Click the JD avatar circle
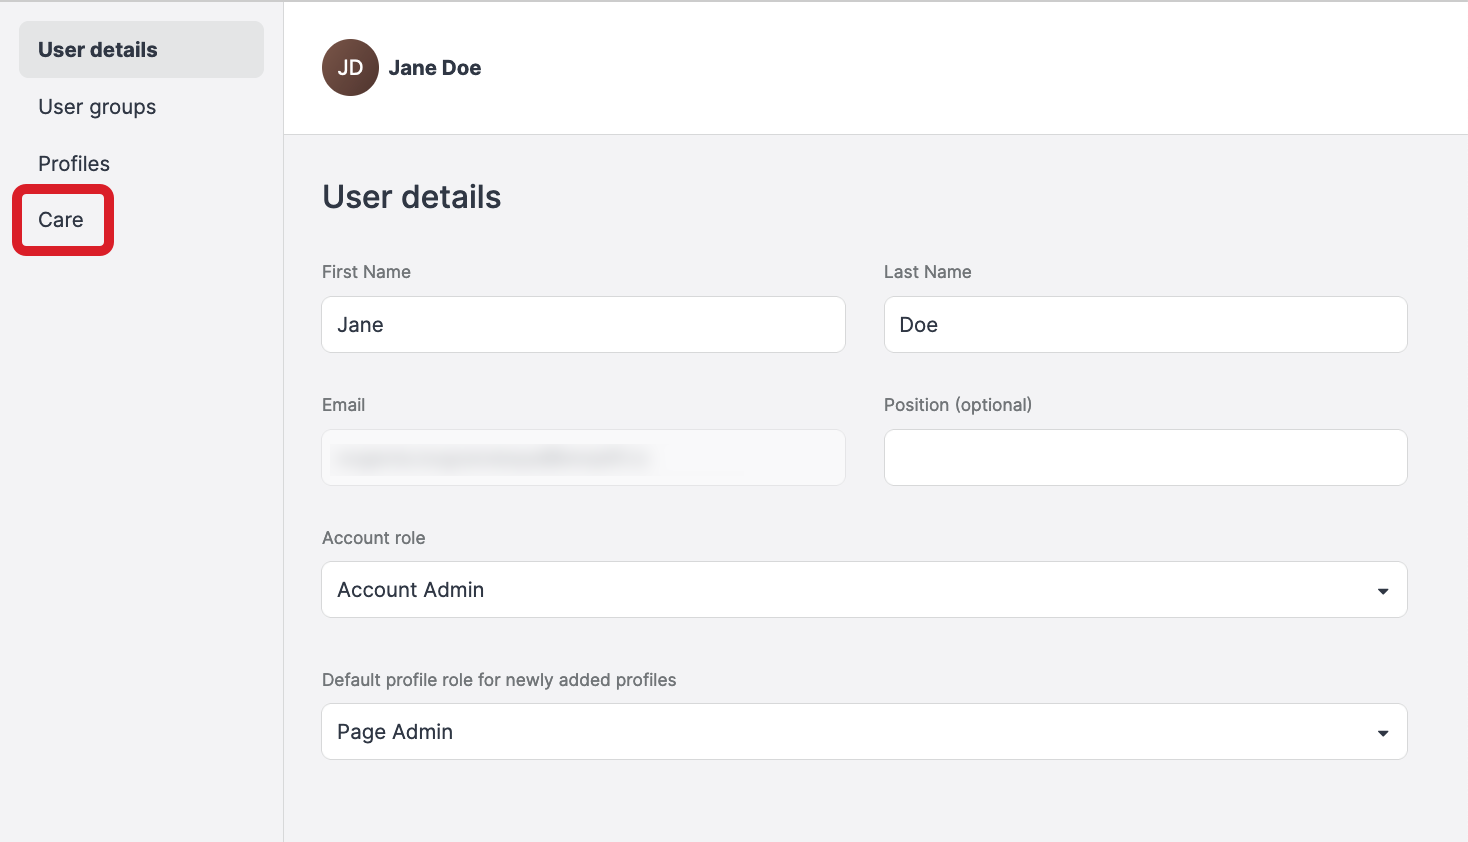Viewport: 1468px width, 842px height. coord(350,68)
